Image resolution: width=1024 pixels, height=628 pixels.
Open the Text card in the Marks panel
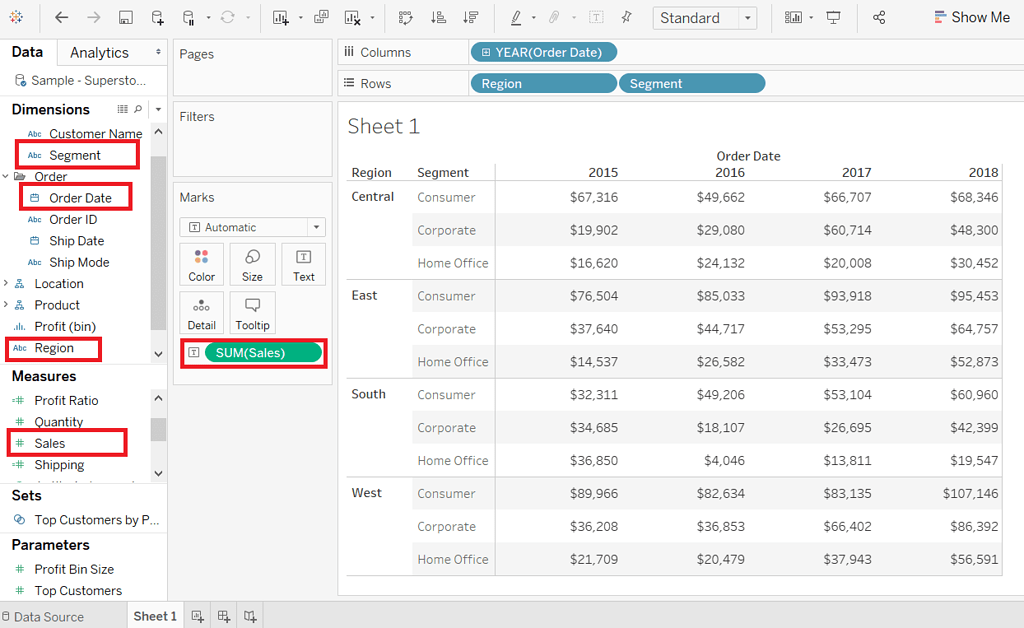(303, 263)
